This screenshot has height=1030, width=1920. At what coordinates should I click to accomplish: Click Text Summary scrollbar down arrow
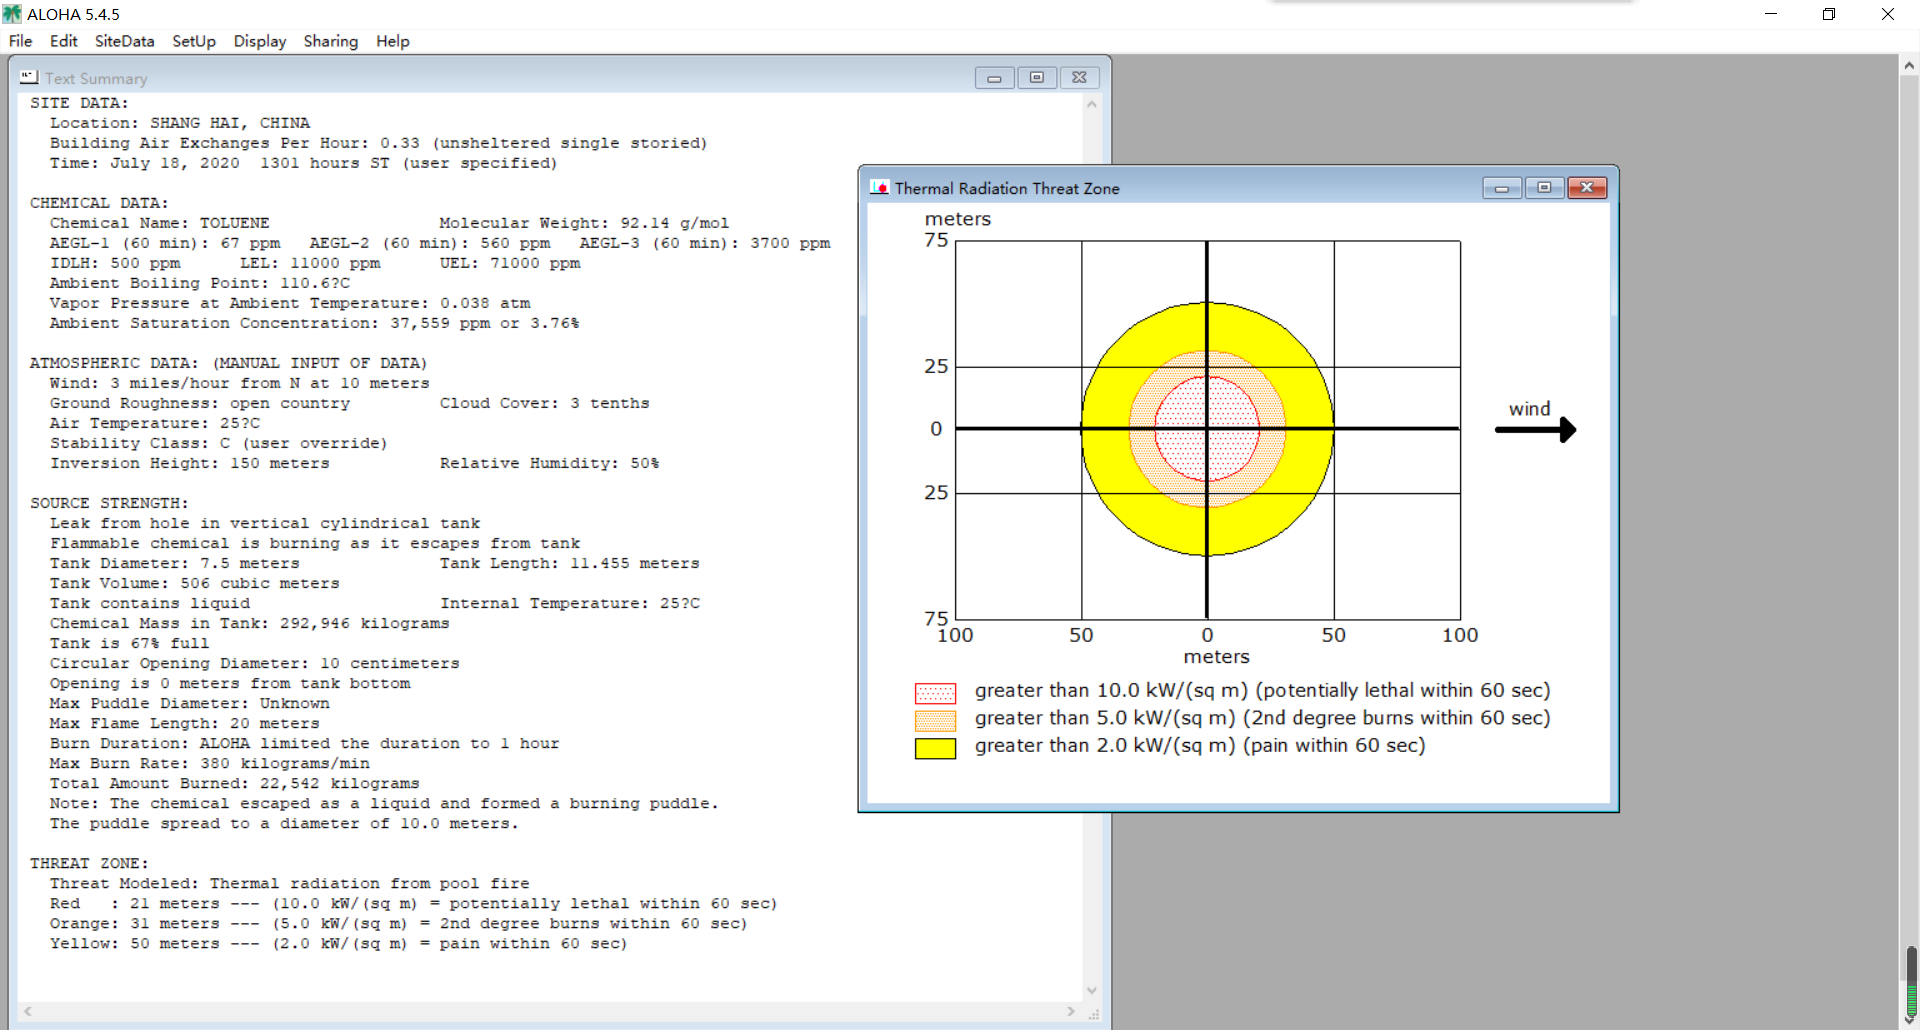pyautogui.click(x=1092, y=990)
